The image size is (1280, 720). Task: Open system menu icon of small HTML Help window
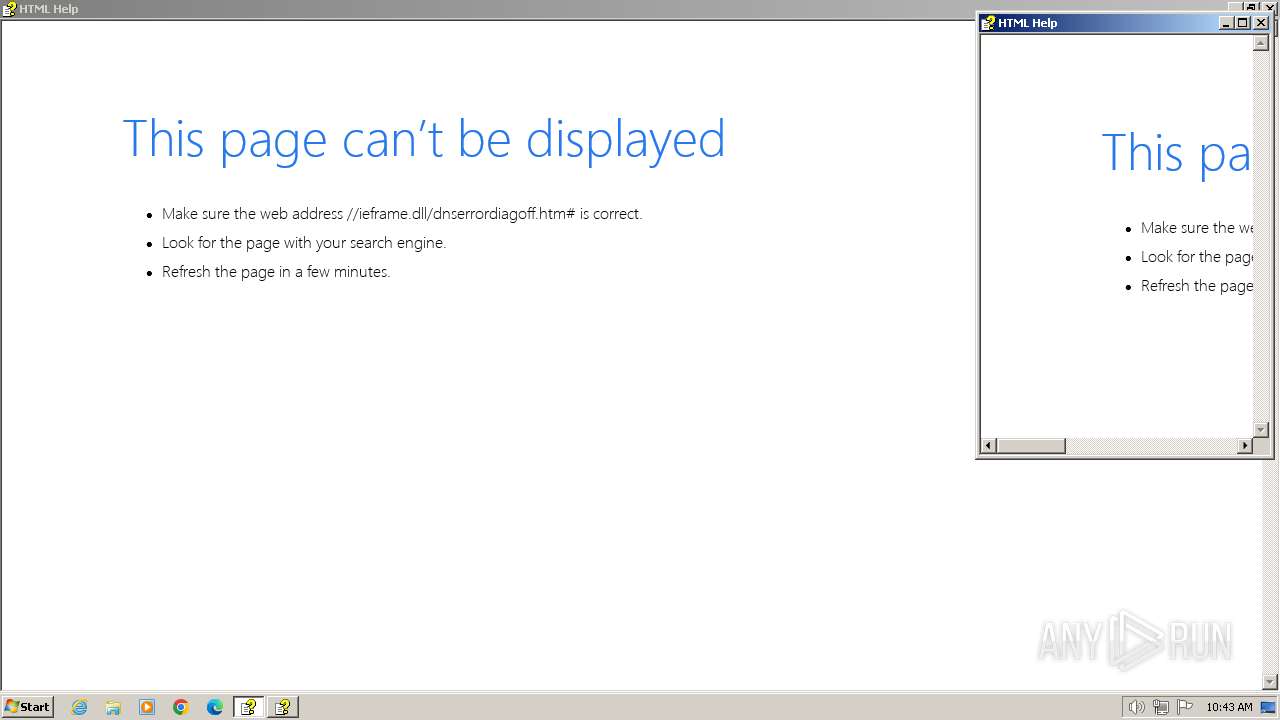[x=988, y=23]
